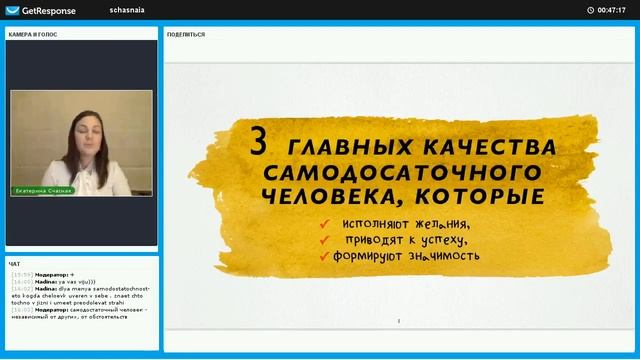Click the GetResponse brand name text
The width and height of the screenshot is (640, 360).
(49, 11)
